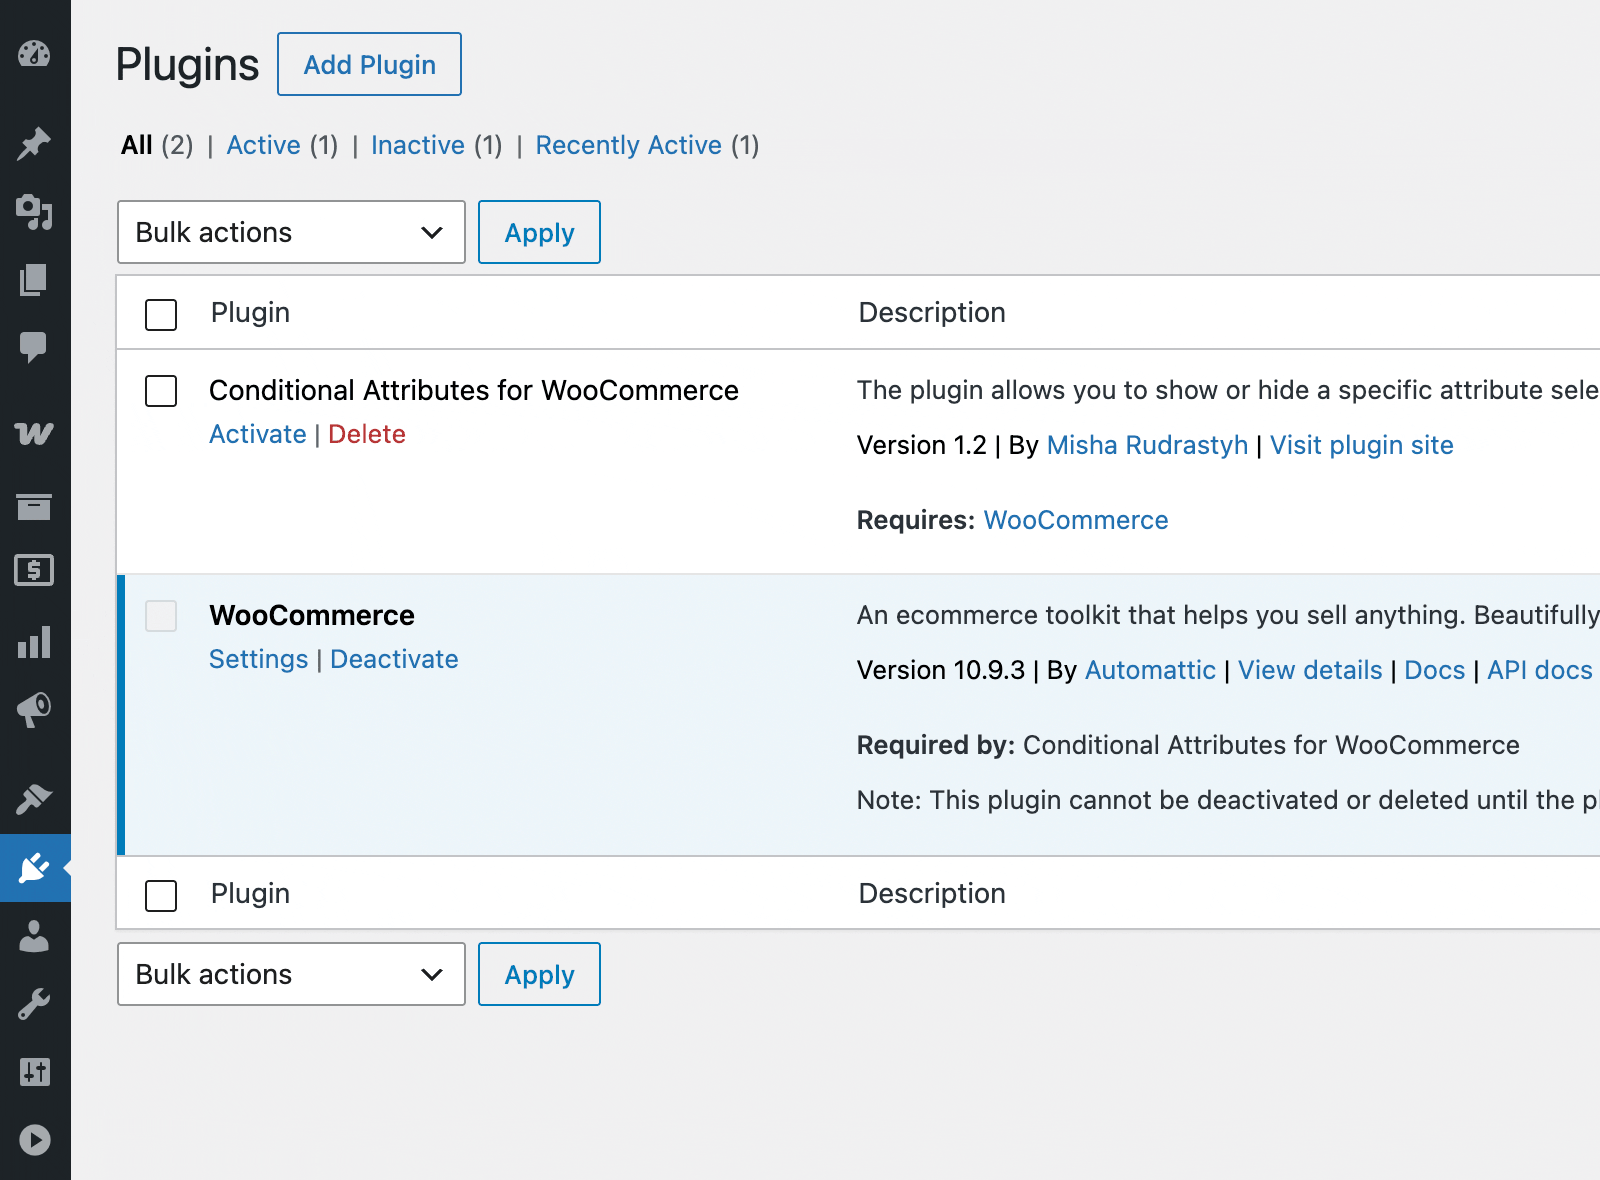Activate Conditional Attributes for WooCommerce
1600x1180 pixels.
258,434
